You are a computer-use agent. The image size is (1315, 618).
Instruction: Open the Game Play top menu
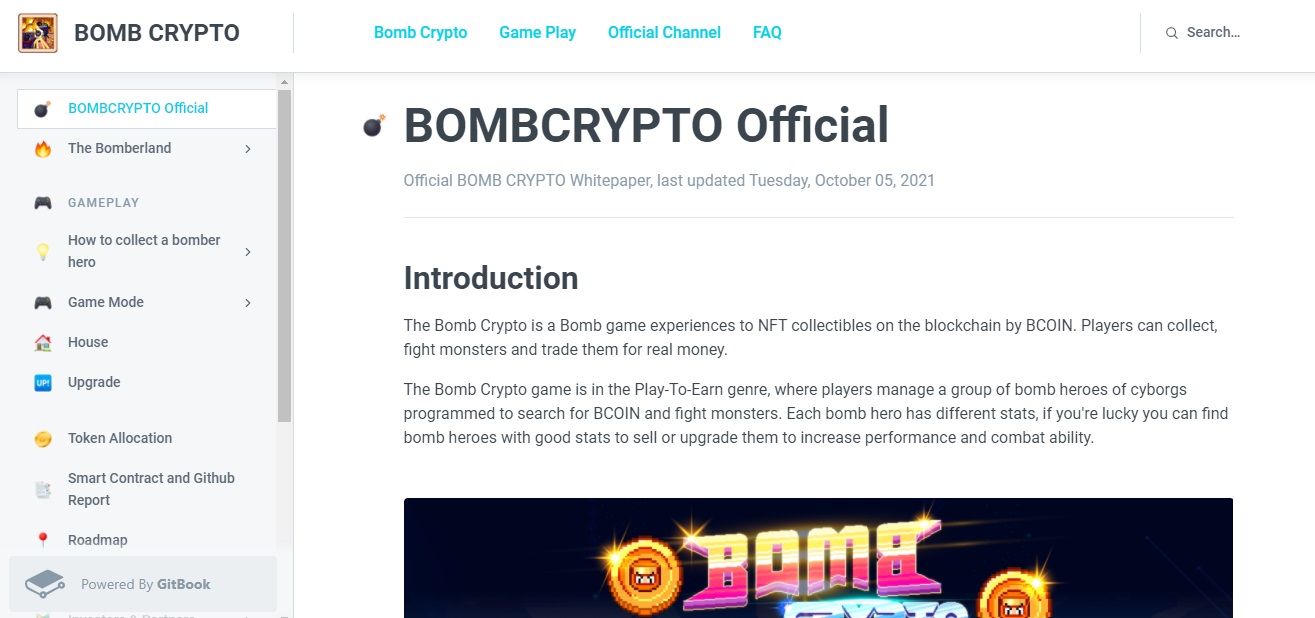tap(537, 33)
